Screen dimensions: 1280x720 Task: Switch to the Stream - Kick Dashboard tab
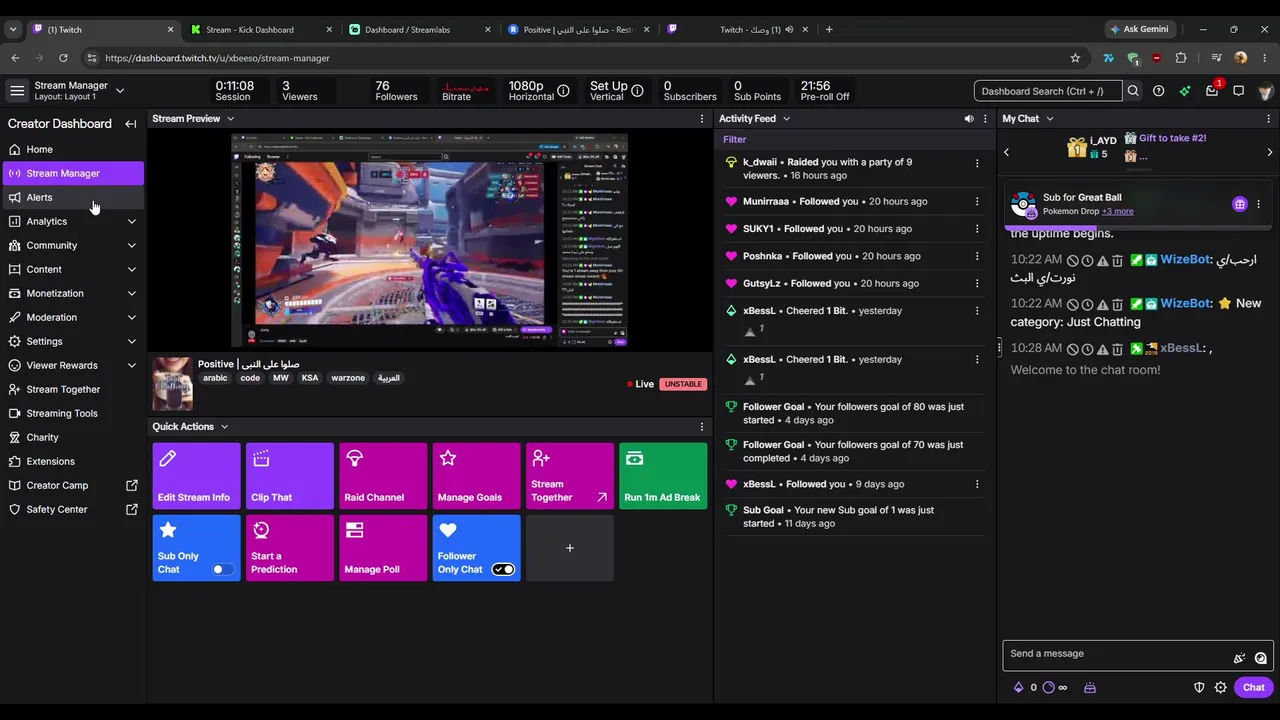tap(260, 30)
